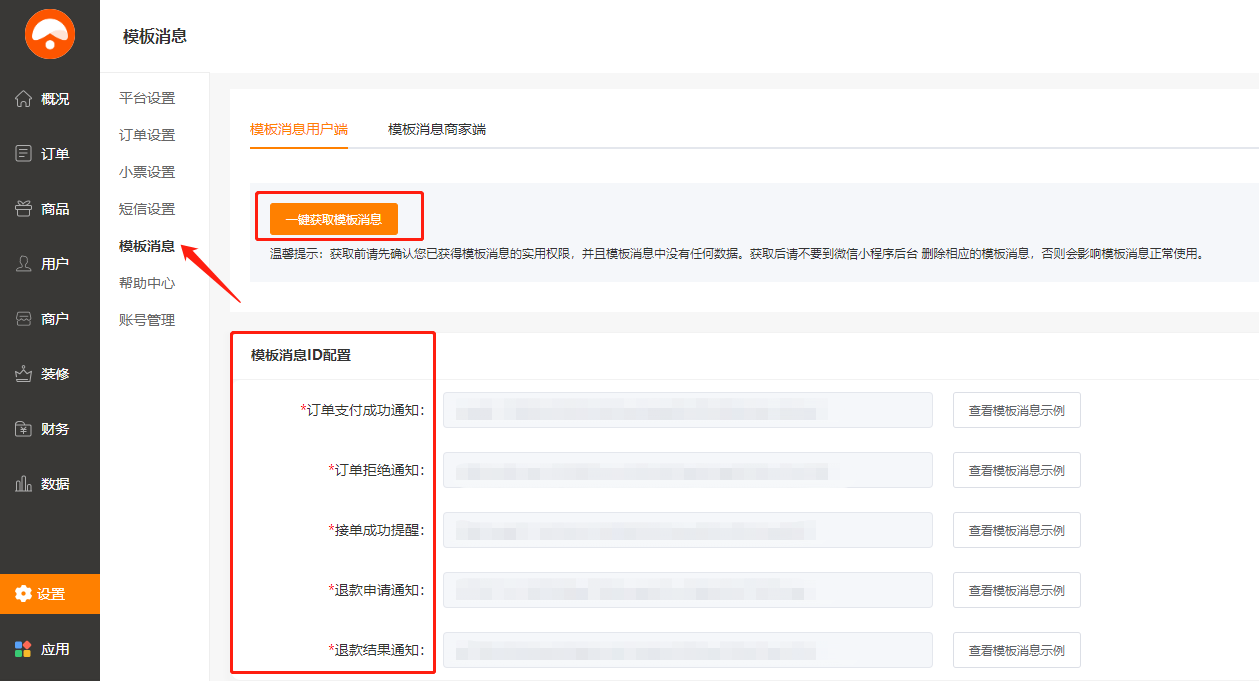Viewport: 1259px width, 681px height.
Task: Open the 数据 data chart icon
Action: pyautogui.click(x=24, y=484)
